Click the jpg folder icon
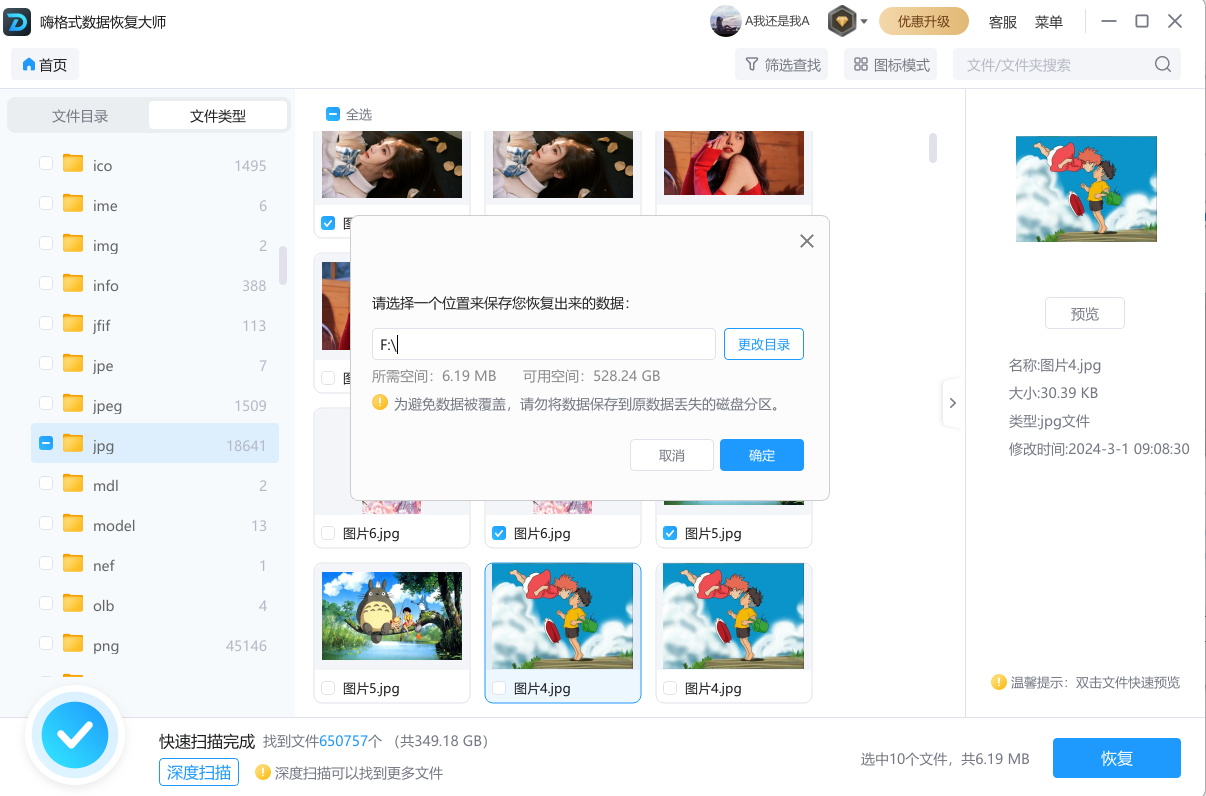Image resolution: width=1206 pixels, height=796 pixels. click(x=72, y=444)
